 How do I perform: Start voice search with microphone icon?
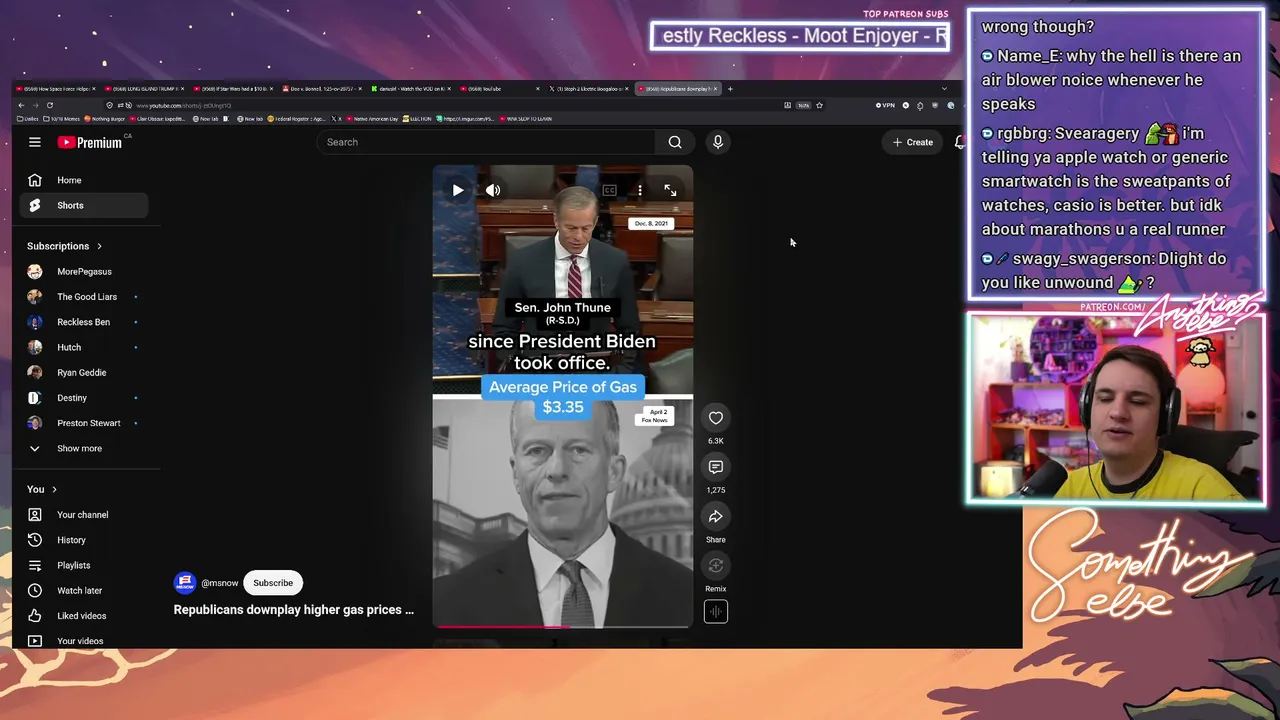[x=717, y=142]
